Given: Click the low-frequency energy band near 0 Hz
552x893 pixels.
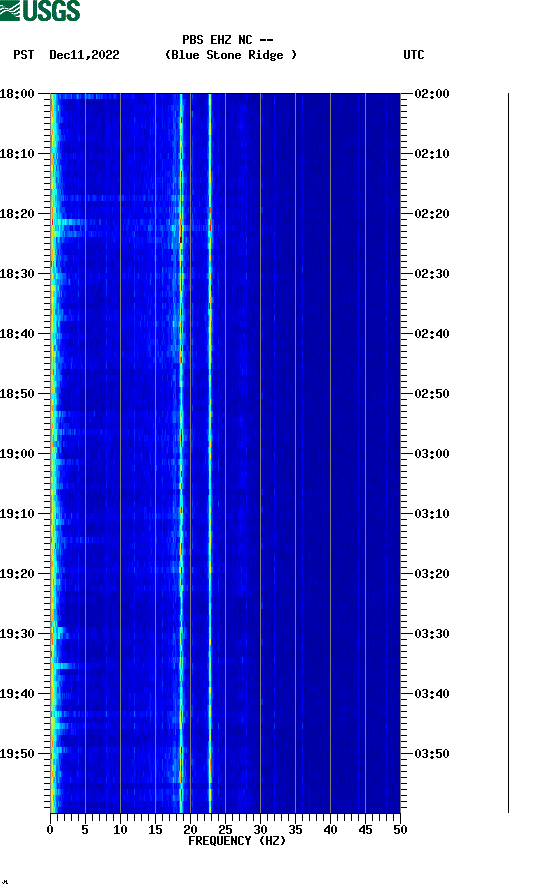Looking at the screenshot, I should 53,453.
